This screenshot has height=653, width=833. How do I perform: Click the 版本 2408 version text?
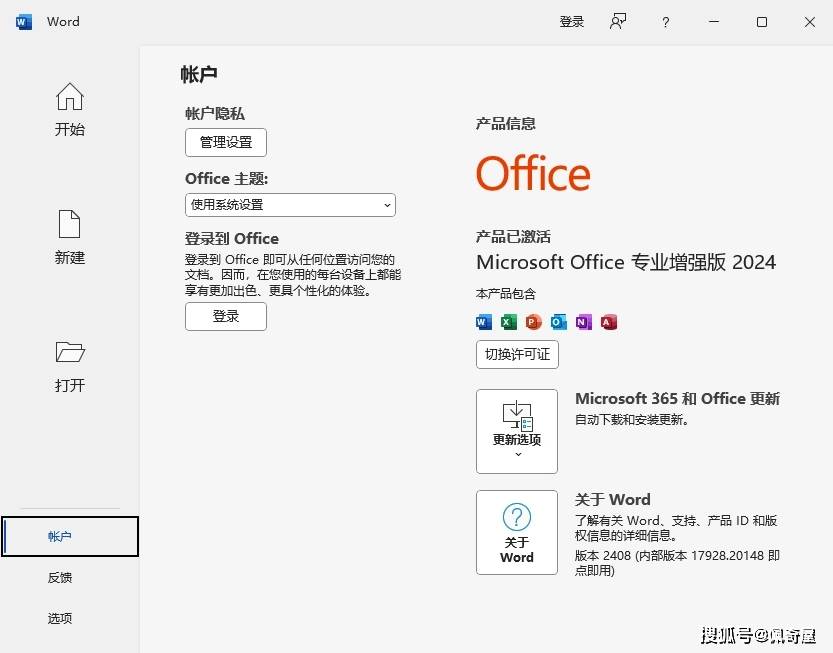pos(677,563)
